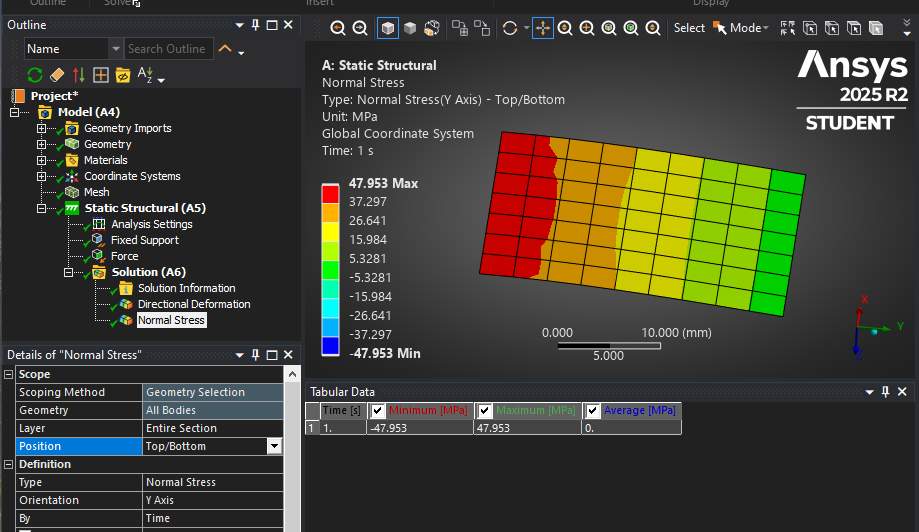Collapse the Solution (A6) tree node
This screenshot has width=919, height=532.
click(x=69, y=272)
